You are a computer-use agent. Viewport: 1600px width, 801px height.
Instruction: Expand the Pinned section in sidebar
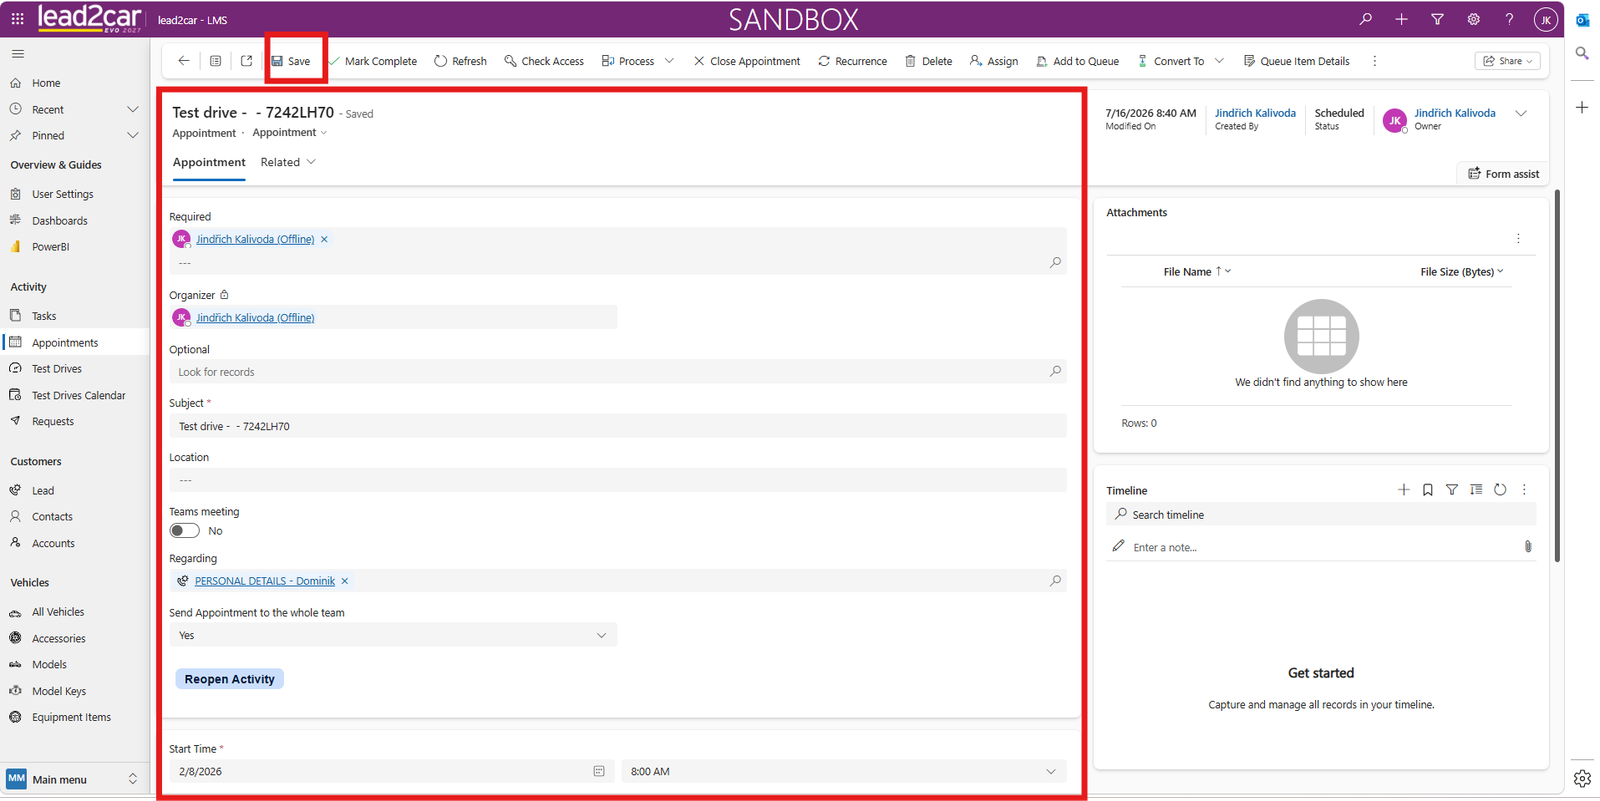pyautogui.click(x=132, y=135)
